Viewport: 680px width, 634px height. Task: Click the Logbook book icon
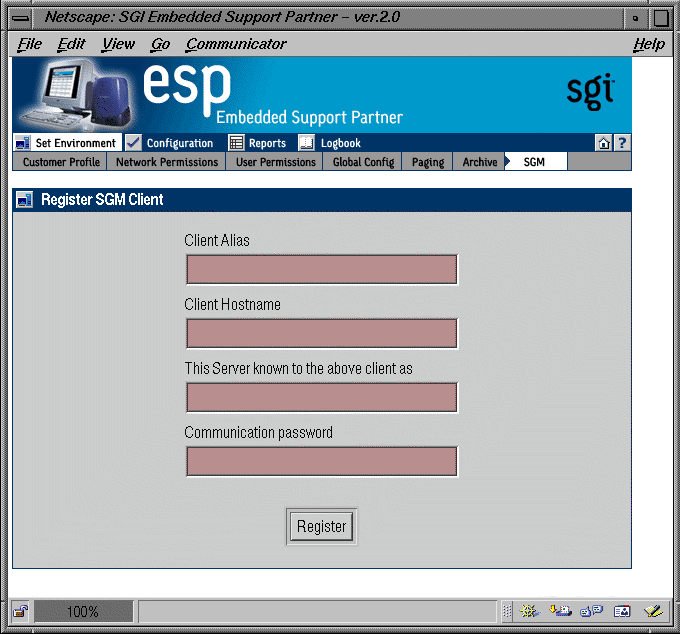307,143
